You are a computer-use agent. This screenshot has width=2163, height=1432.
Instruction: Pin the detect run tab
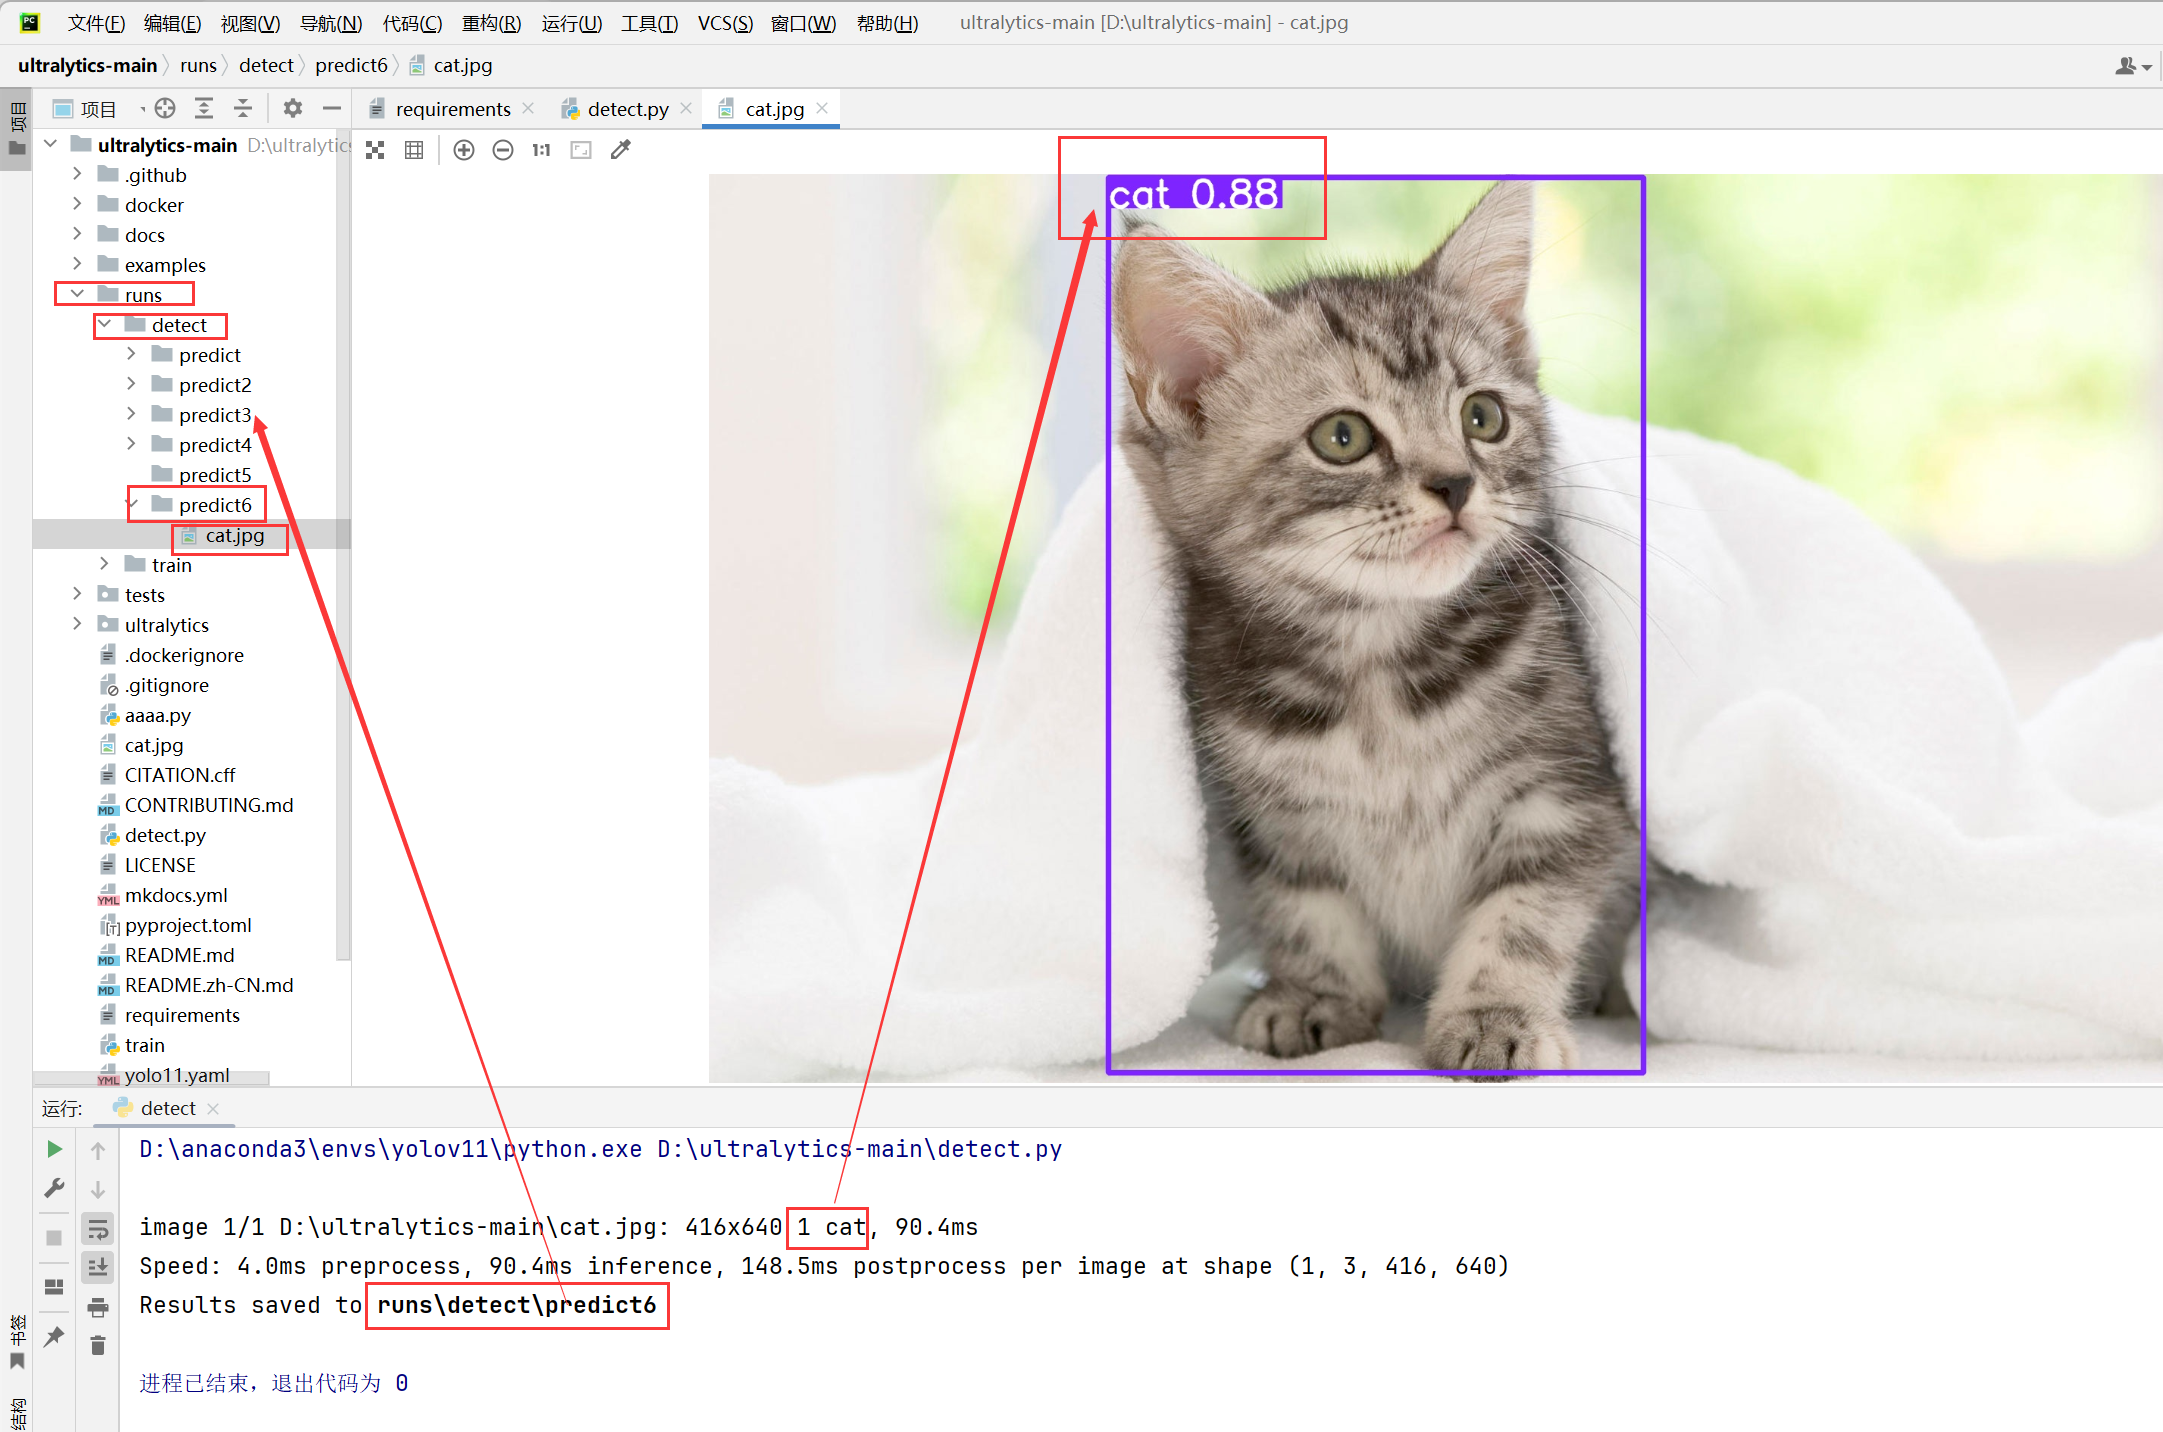tap(54, 1337)
